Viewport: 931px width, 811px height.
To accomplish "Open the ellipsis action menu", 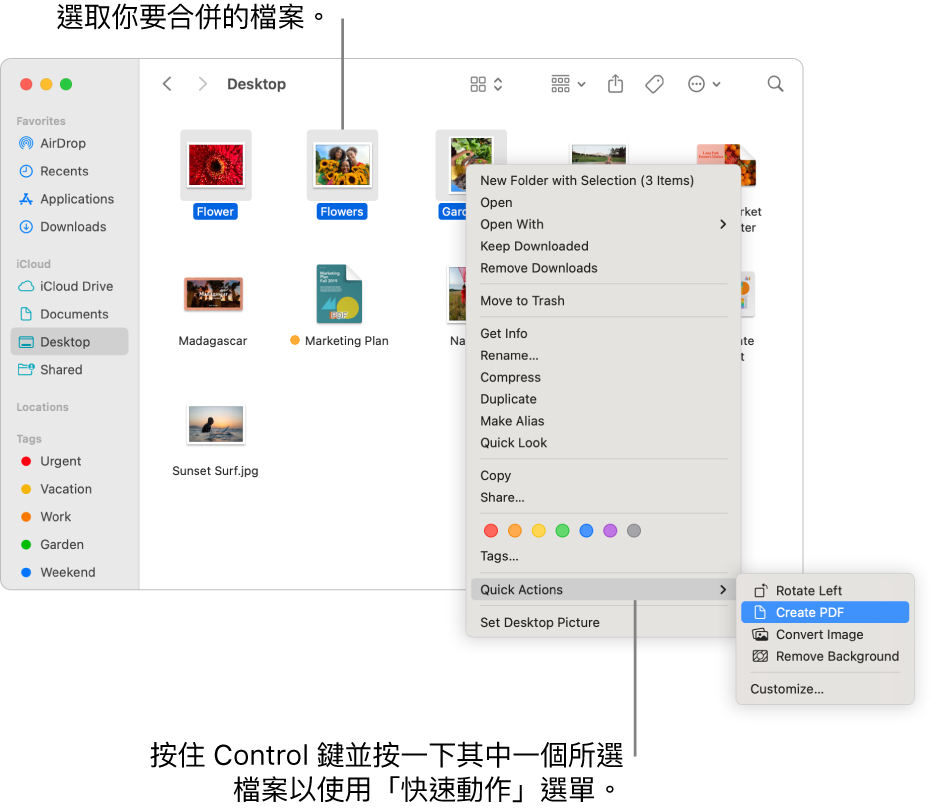I will 704,84.
